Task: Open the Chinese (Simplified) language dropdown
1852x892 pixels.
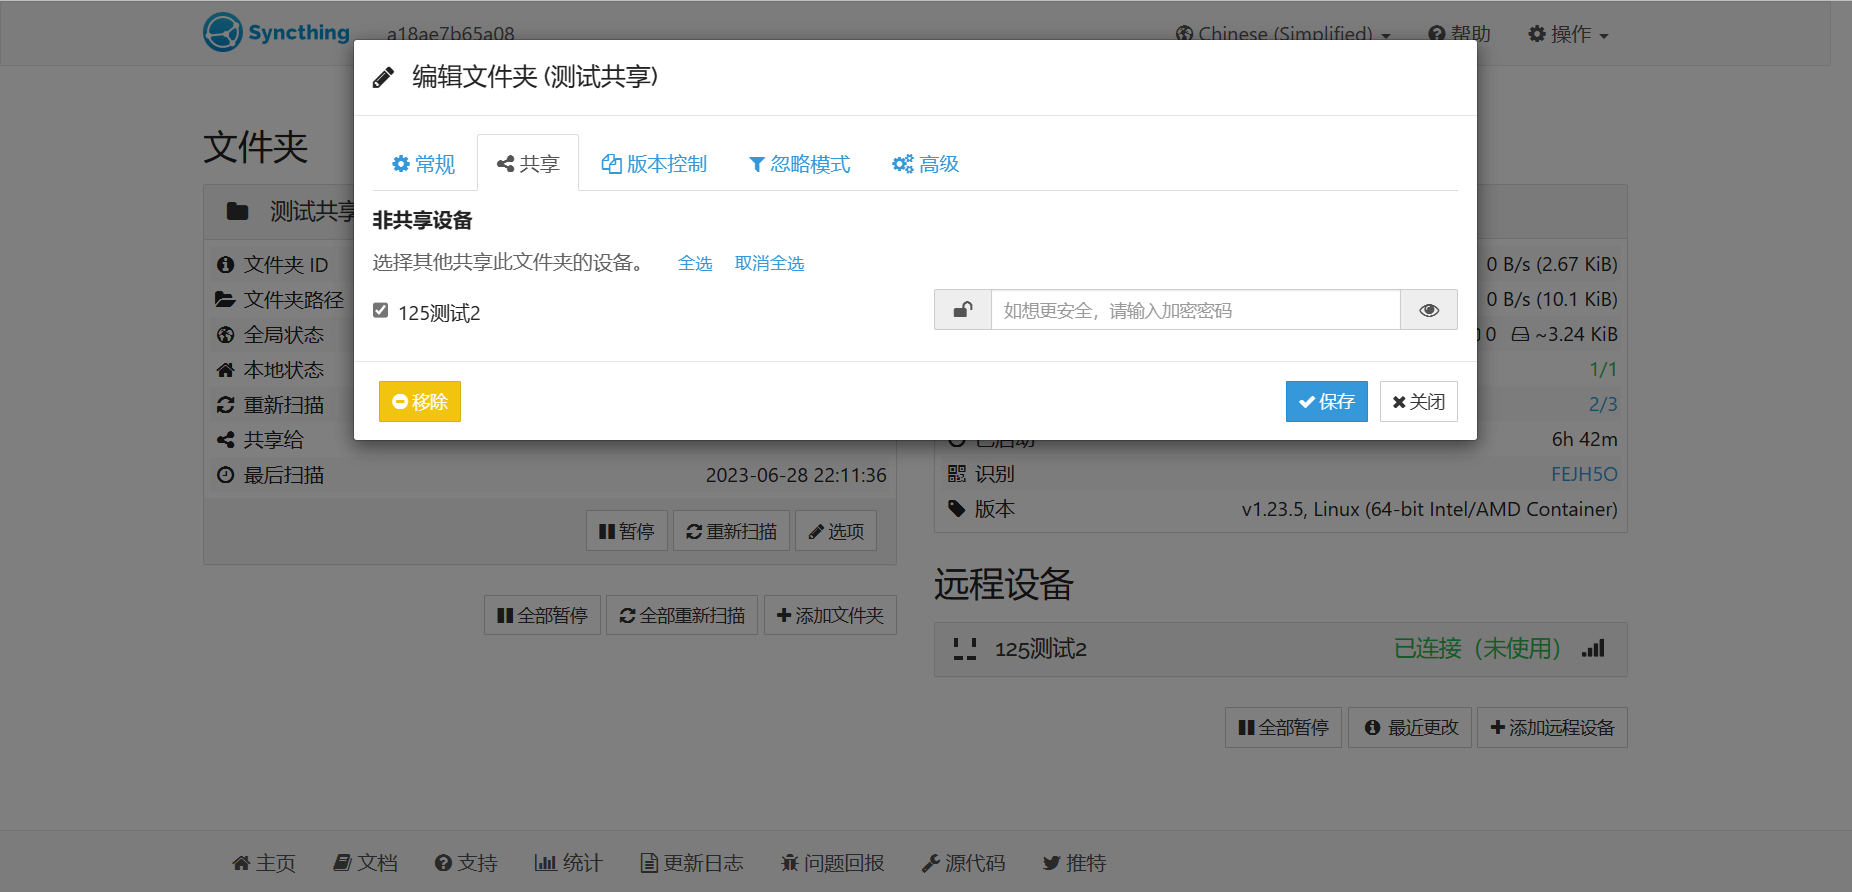Action: tap(1283, 34)
